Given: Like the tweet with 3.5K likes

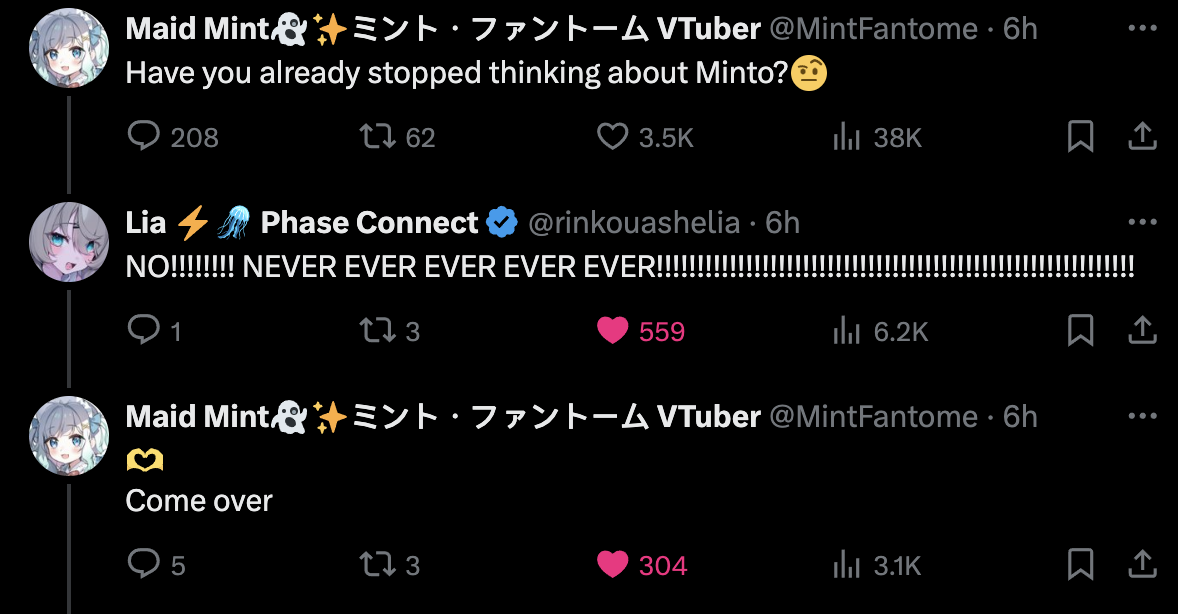Looking at the screenshot, I should tap(612, 136).
